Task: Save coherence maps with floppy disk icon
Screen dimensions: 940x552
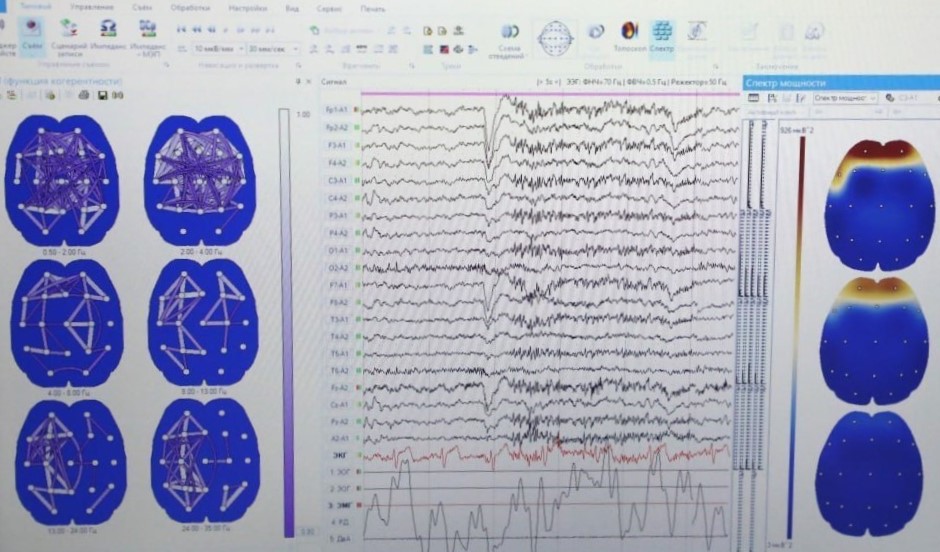Action: coord(102,95)
